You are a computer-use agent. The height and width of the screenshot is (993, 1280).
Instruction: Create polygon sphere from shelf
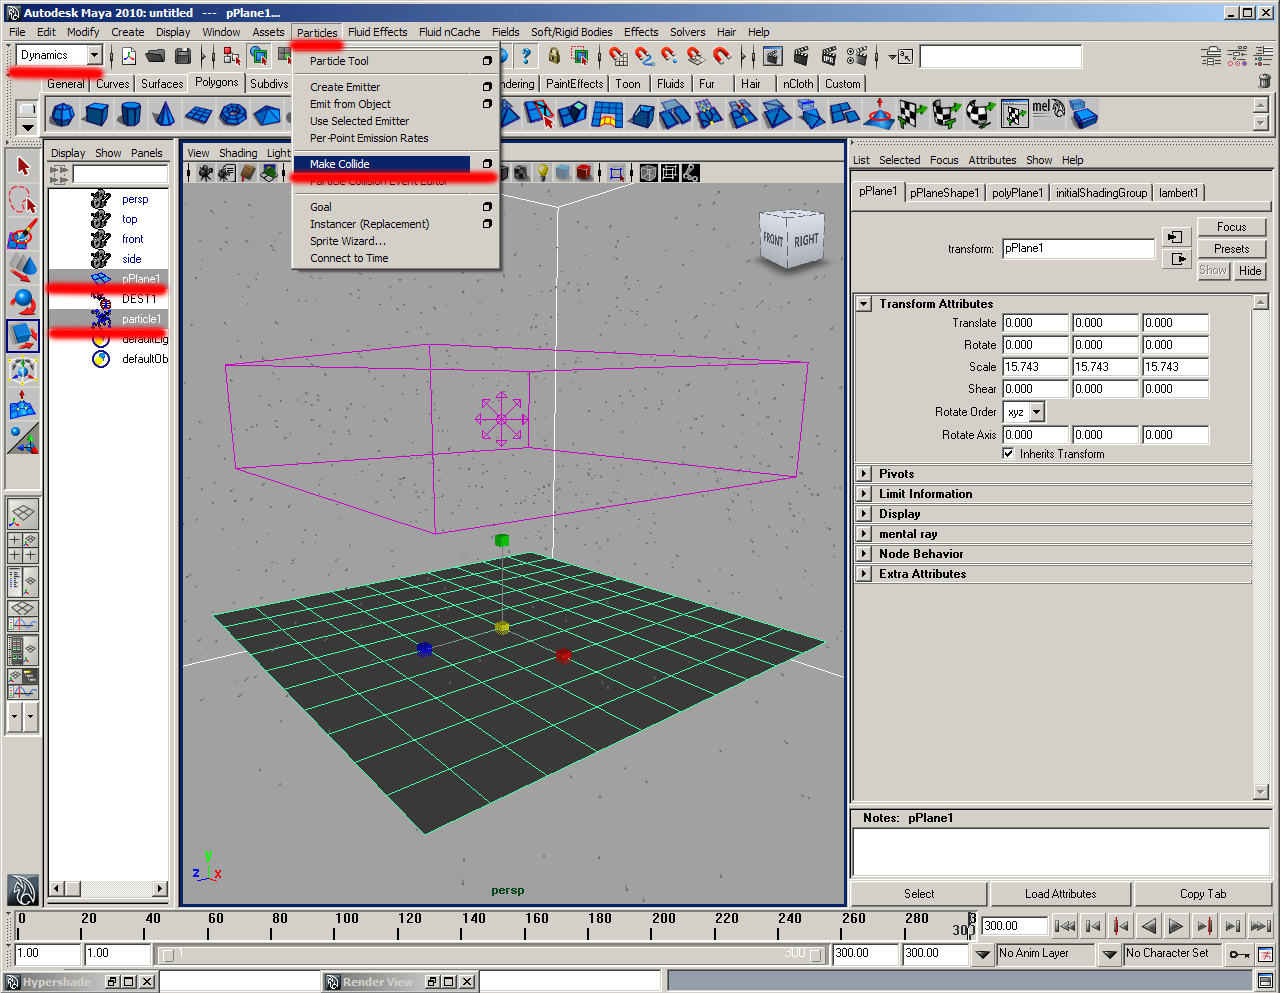pyautogui.click(x=62, y=115)
